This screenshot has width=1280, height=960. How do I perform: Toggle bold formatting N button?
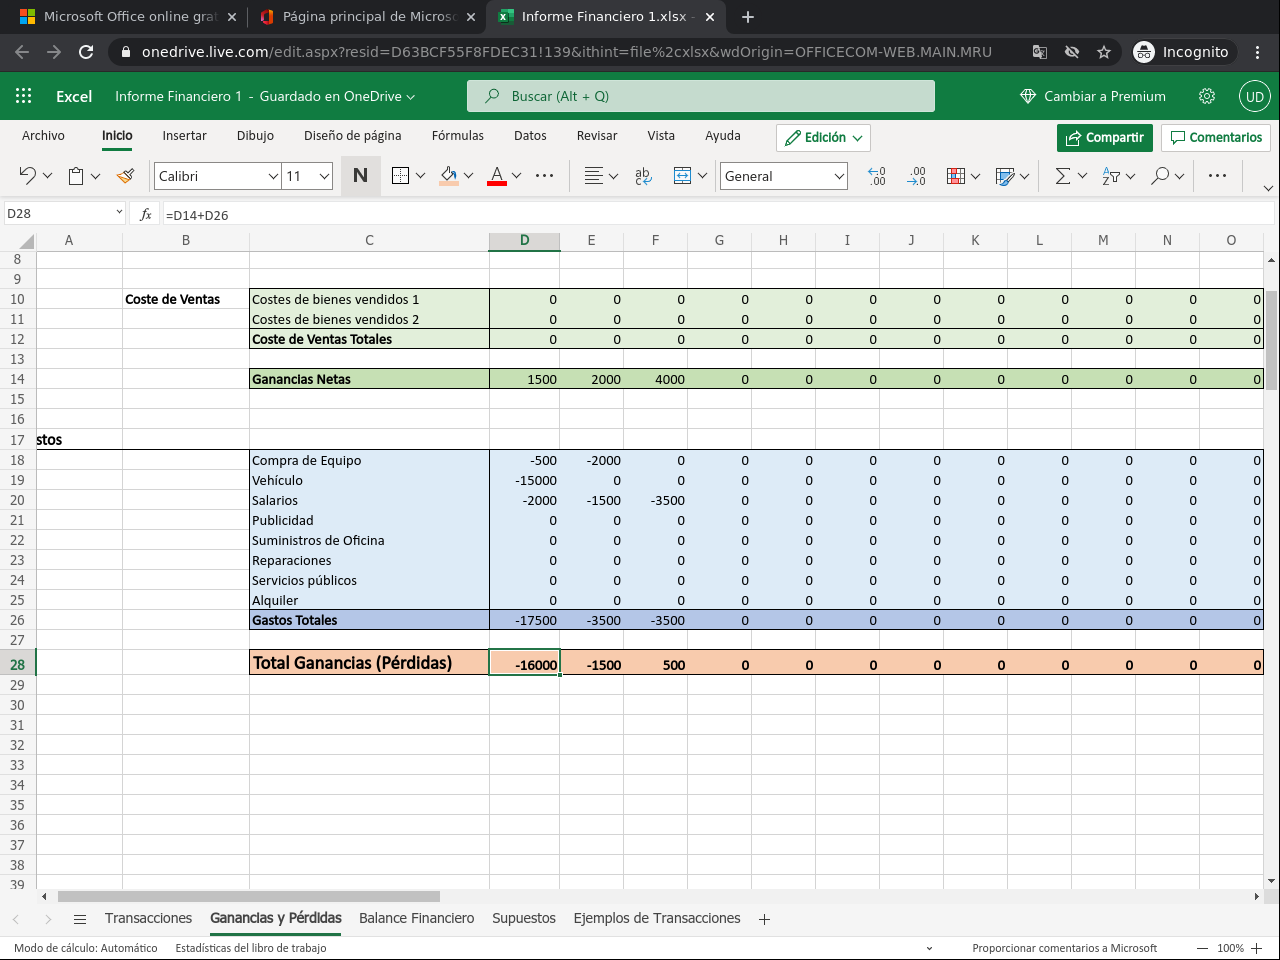(360, 176)
